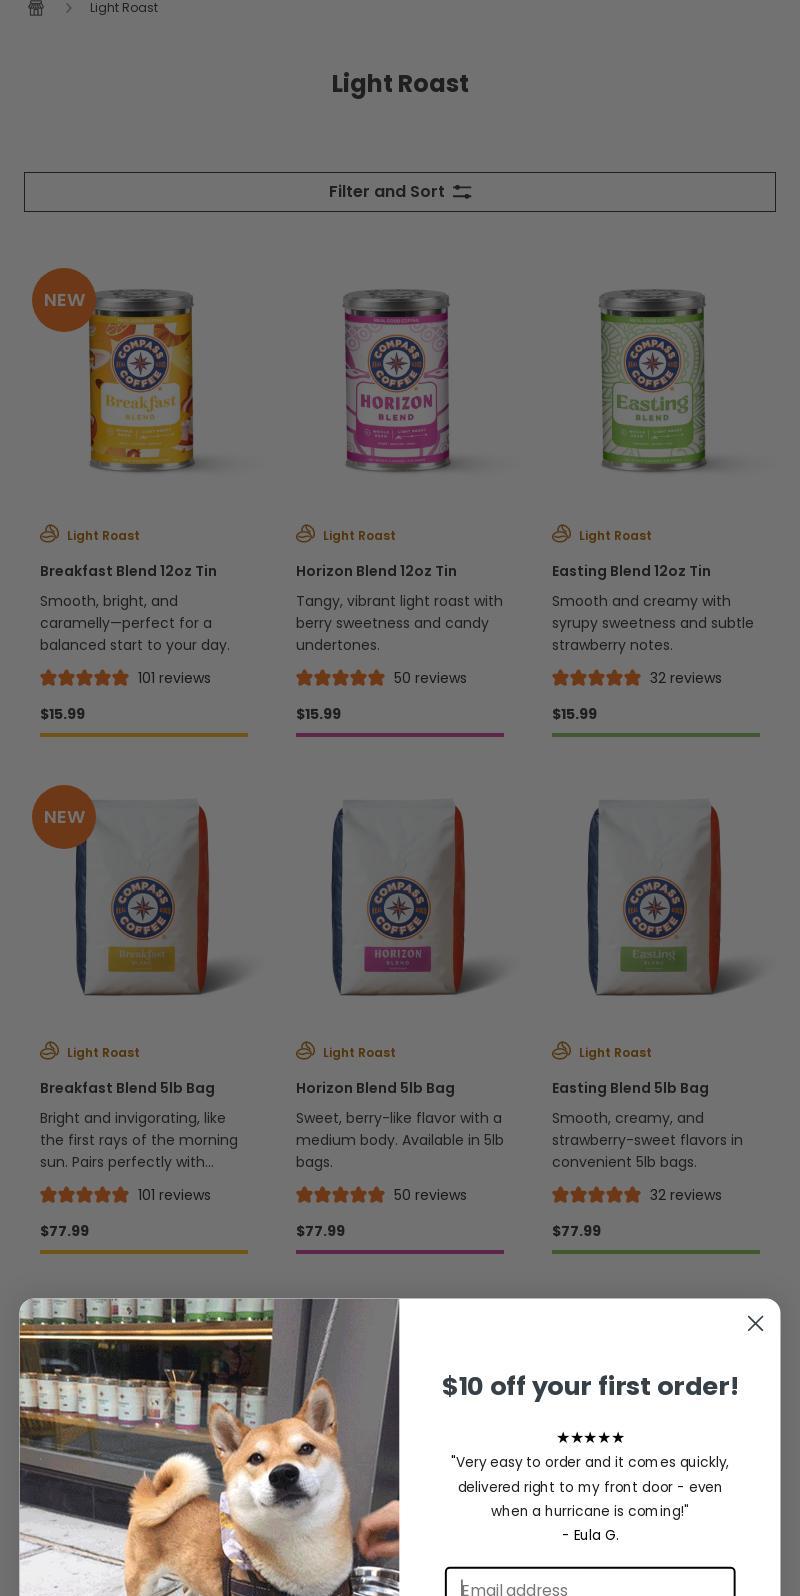Viewport: 800px width, 1596px height.
Task: Click the Easting Blend 12oz Tin title
Action: point(631,571)
